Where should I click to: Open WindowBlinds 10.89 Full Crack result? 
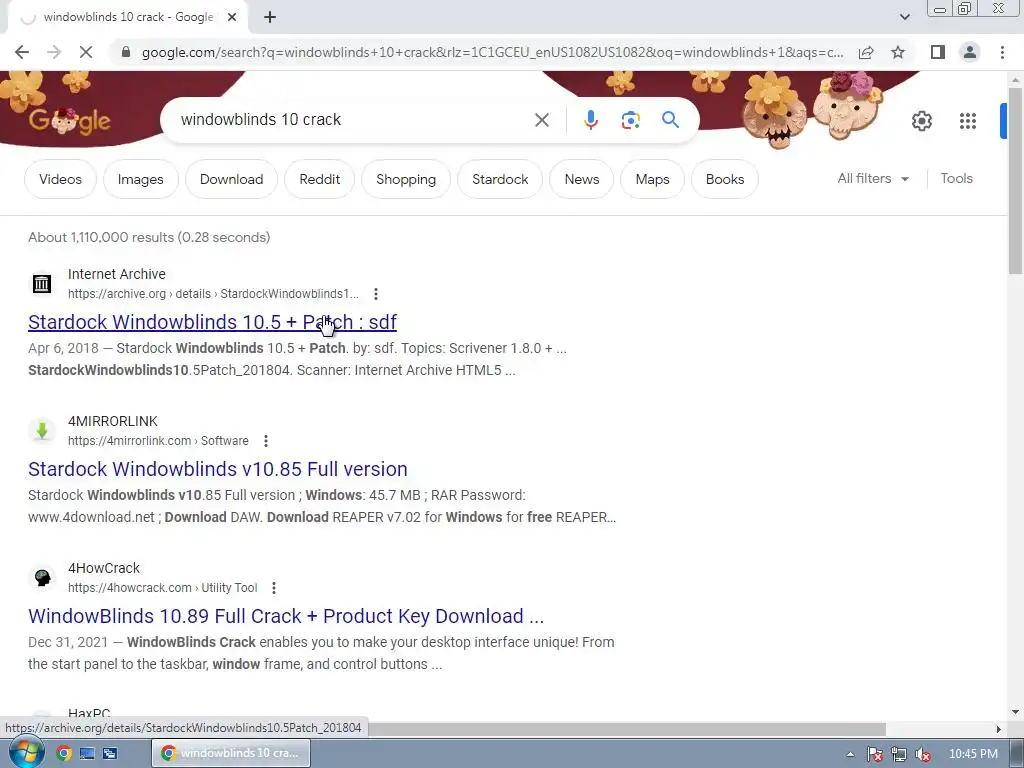tap(286, 616)
